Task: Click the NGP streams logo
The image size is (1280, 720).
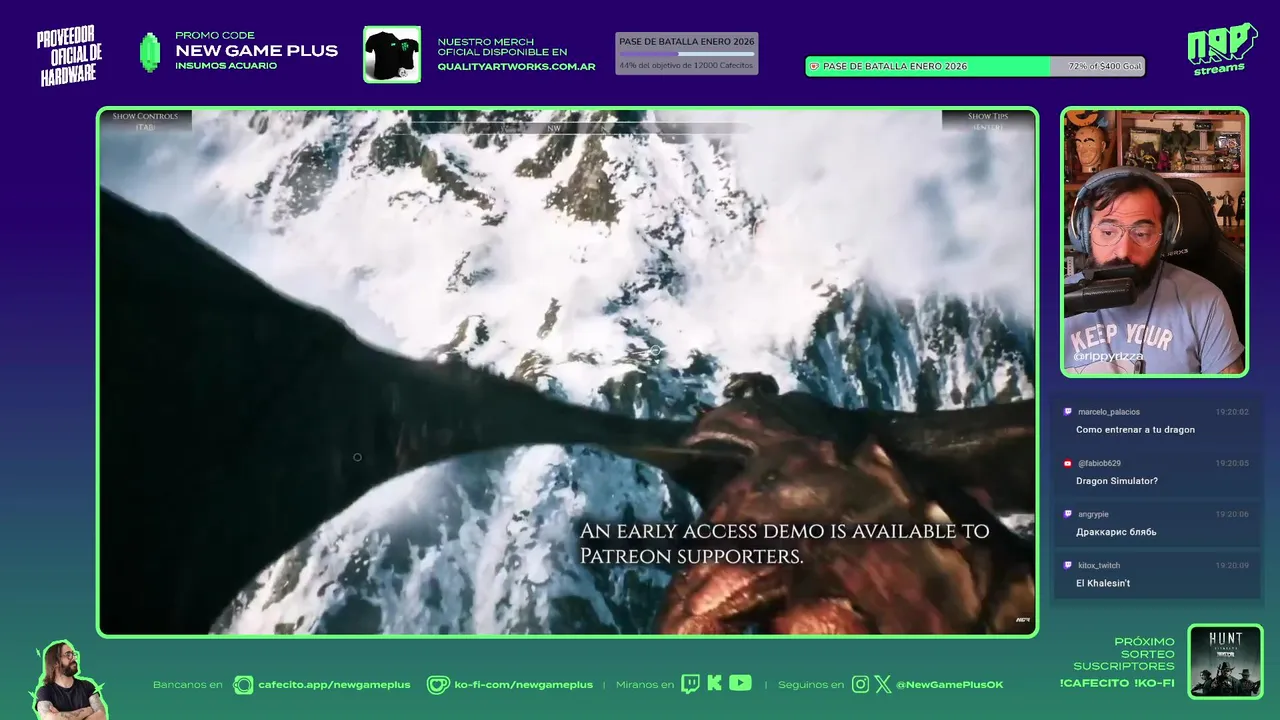Action: click(1222, 48)
